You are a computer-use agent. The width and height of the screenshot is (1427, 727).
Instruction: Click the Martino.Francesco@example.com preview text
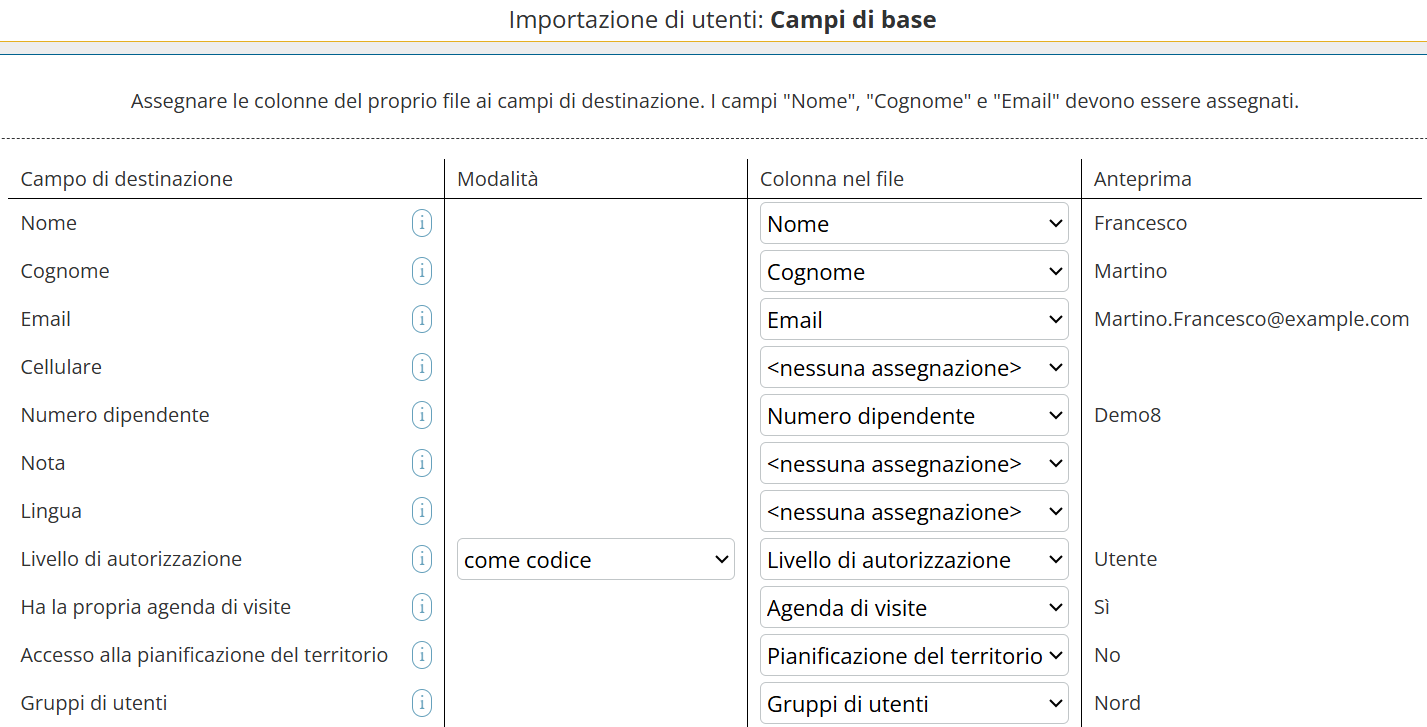(x=1251, y=319)
